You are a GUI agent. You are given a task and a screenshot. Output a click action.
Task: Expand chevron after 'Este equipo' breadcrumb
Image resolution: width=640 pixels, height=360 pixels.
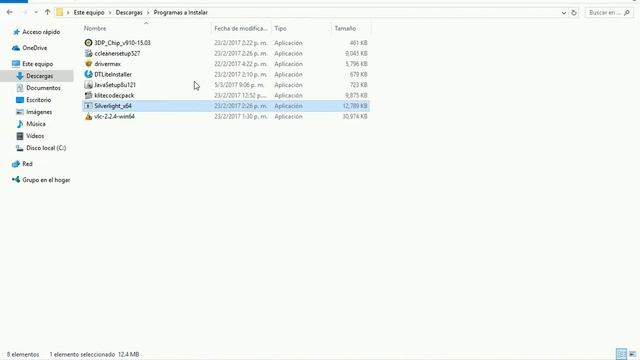pyautogui.click(x=110, y=13)
